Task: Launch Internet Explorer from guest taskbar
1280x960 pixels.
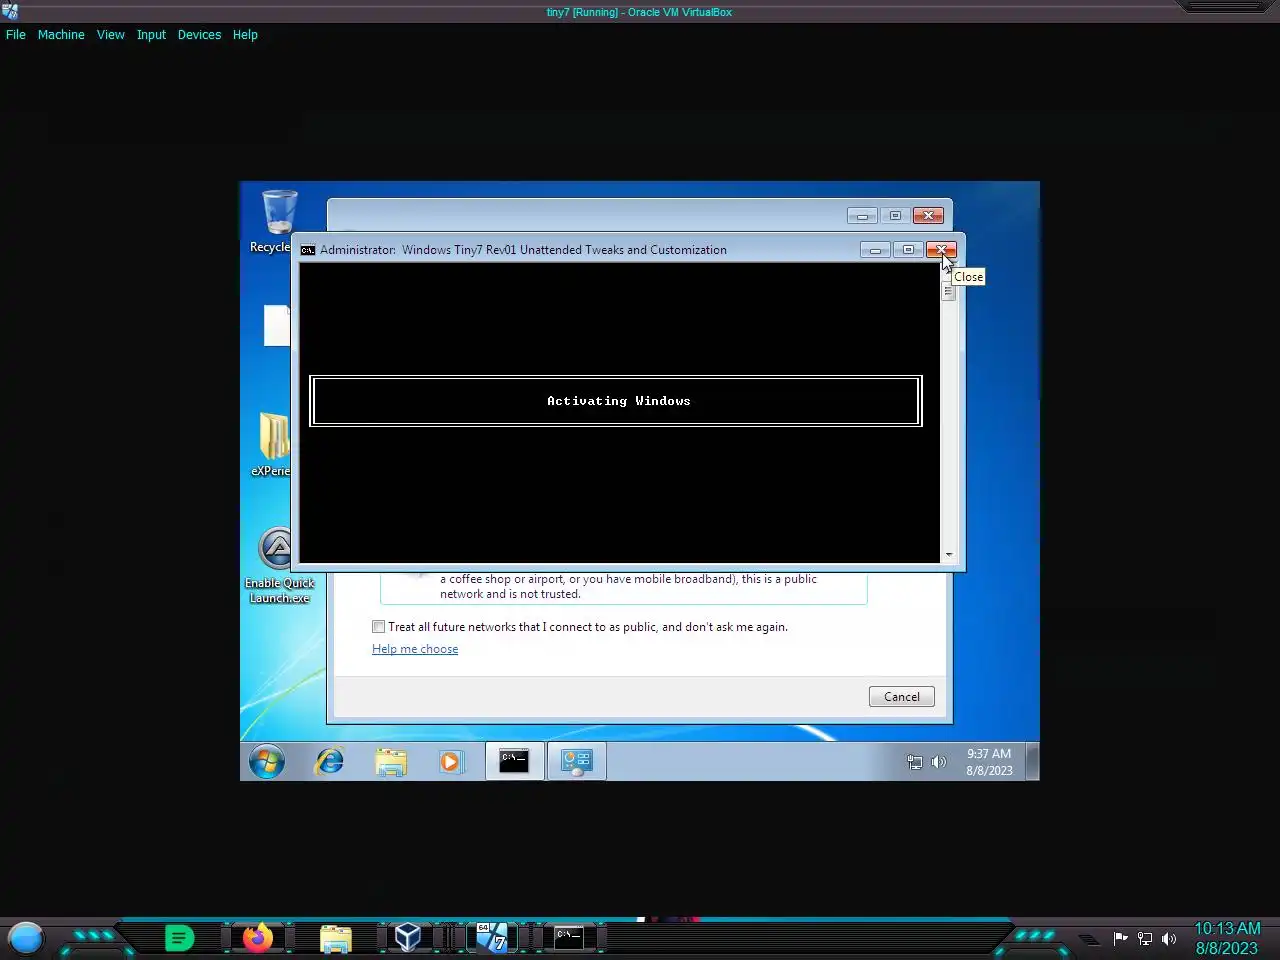Action: coord(330,762)
